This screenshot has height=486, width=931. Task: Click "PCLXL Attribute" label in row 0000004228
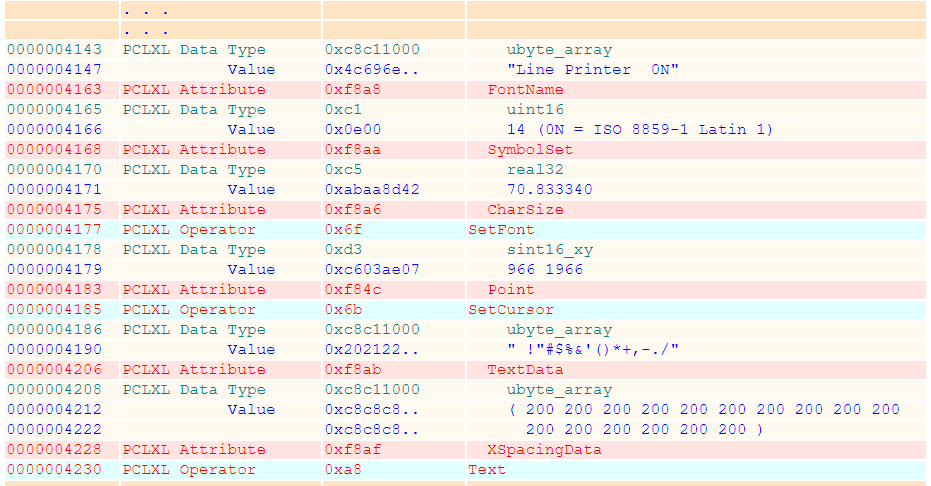tap(194, 450)
